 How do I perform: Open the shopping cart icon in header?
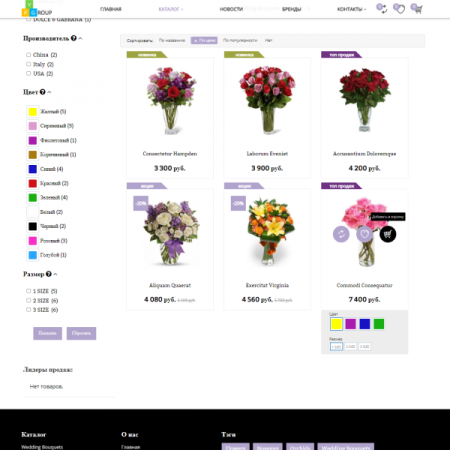[x=417, y=8]
